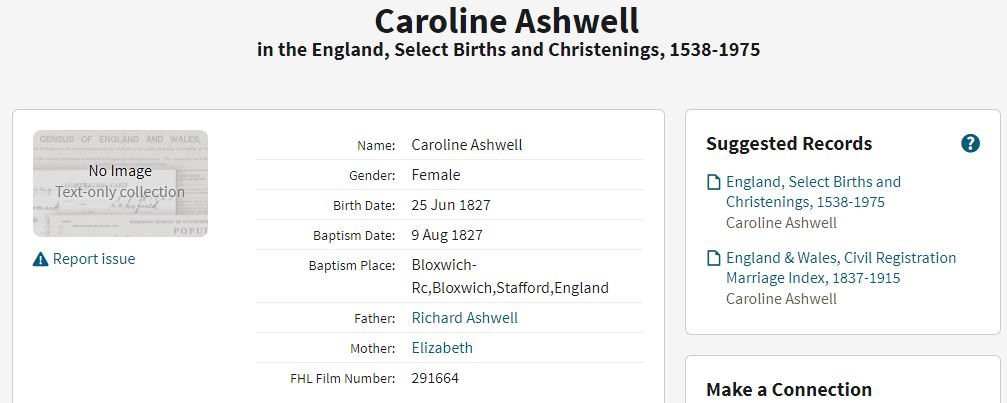Click document icon beside Civil Registration Marriage Index
Image resolution: width=1007 pixels, height=403 pixels.
click(714, 259)
